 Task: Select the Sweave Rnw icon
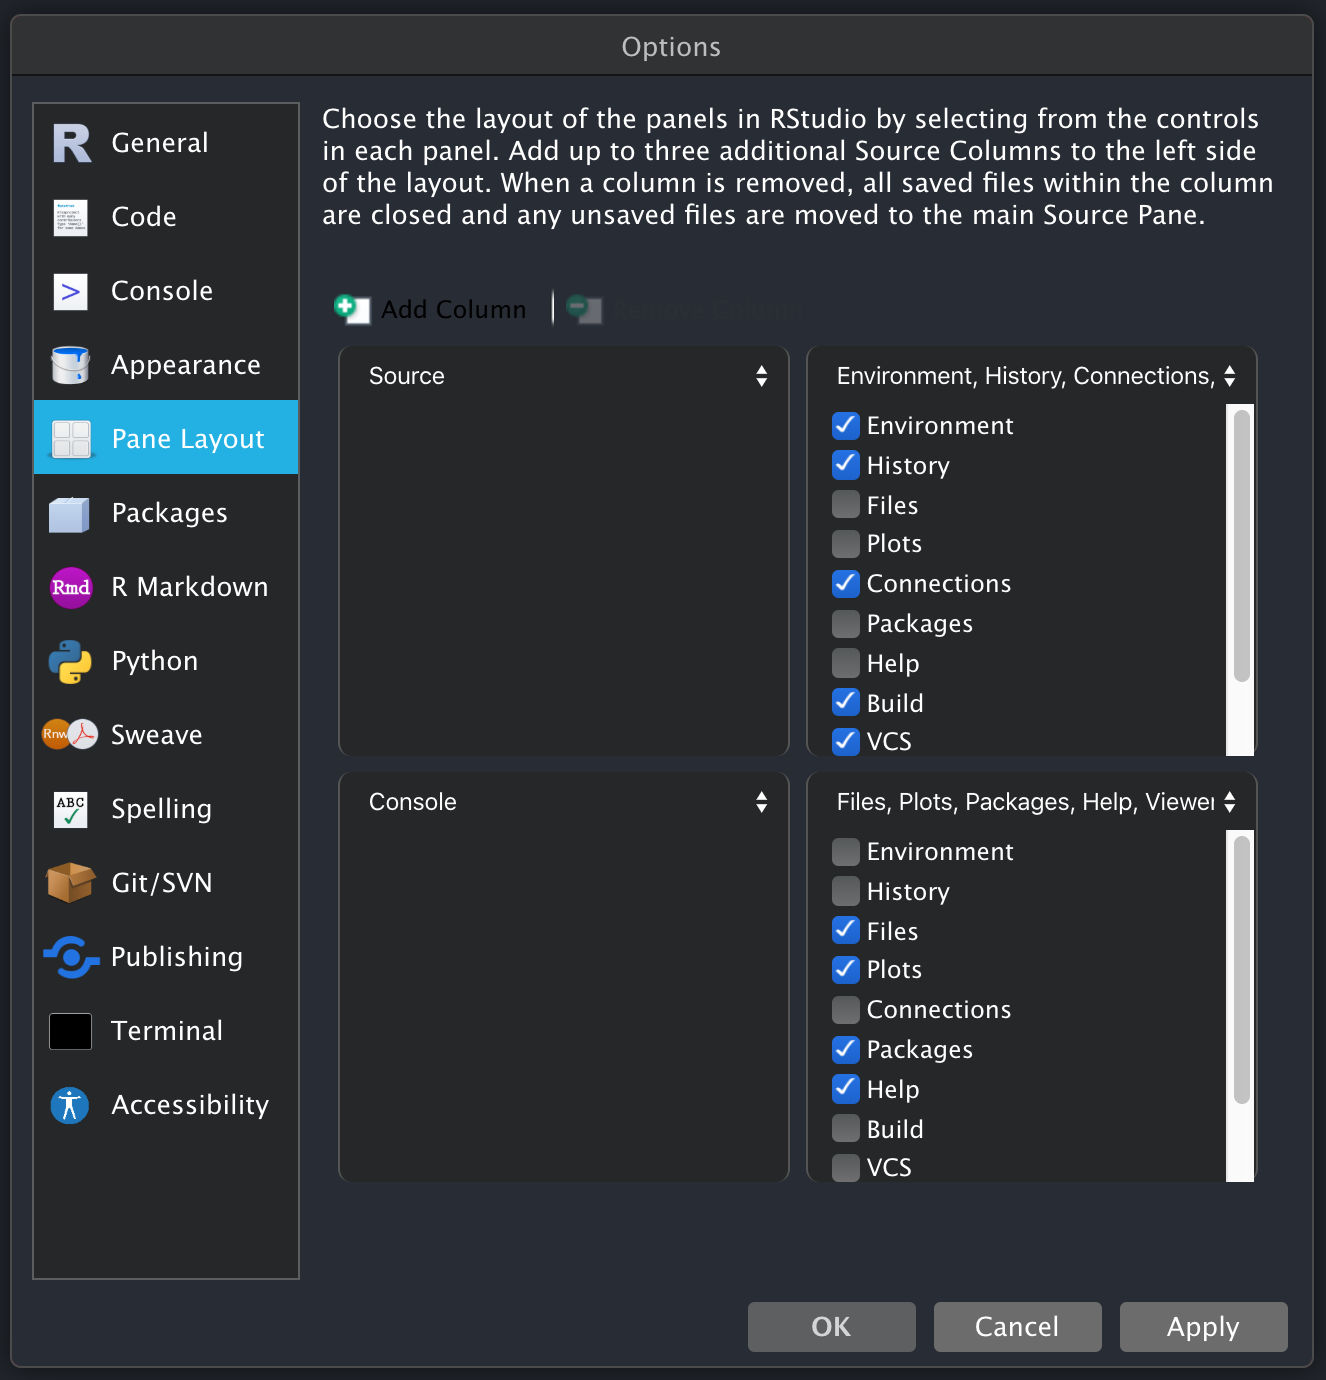[69, 734]
